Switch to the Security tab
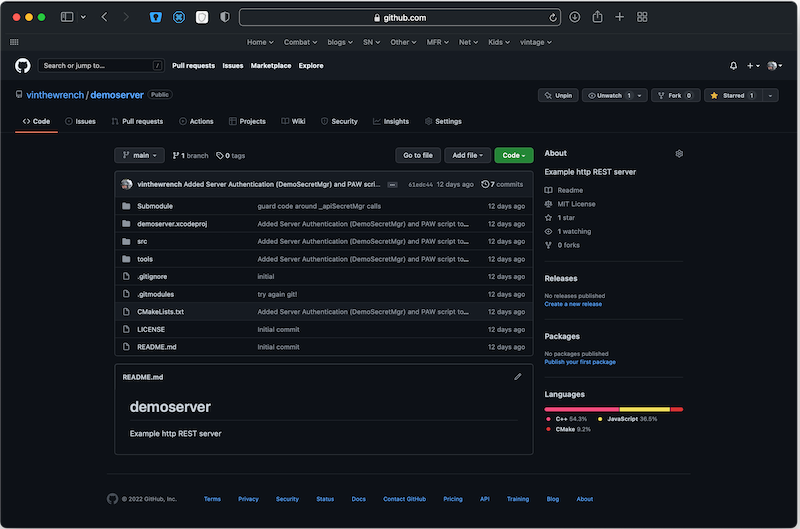The image size is (800, 529). coord(339,121)
